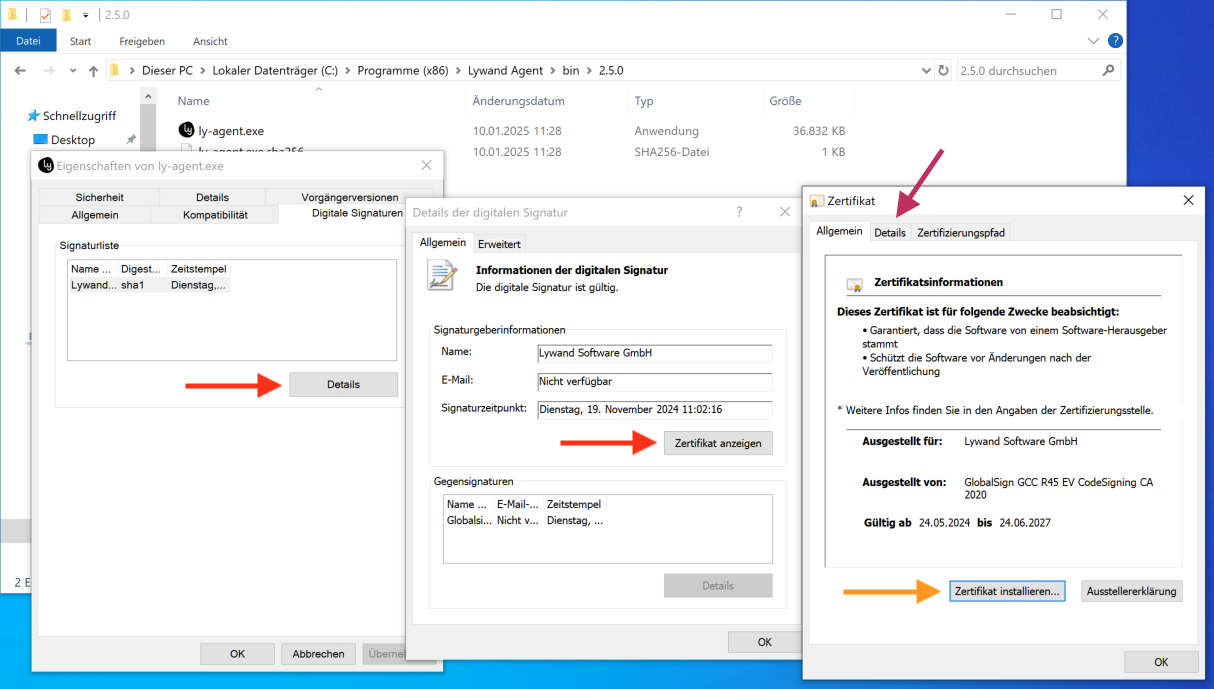Select the Allgemein tab in Zertifikat window

839,230
